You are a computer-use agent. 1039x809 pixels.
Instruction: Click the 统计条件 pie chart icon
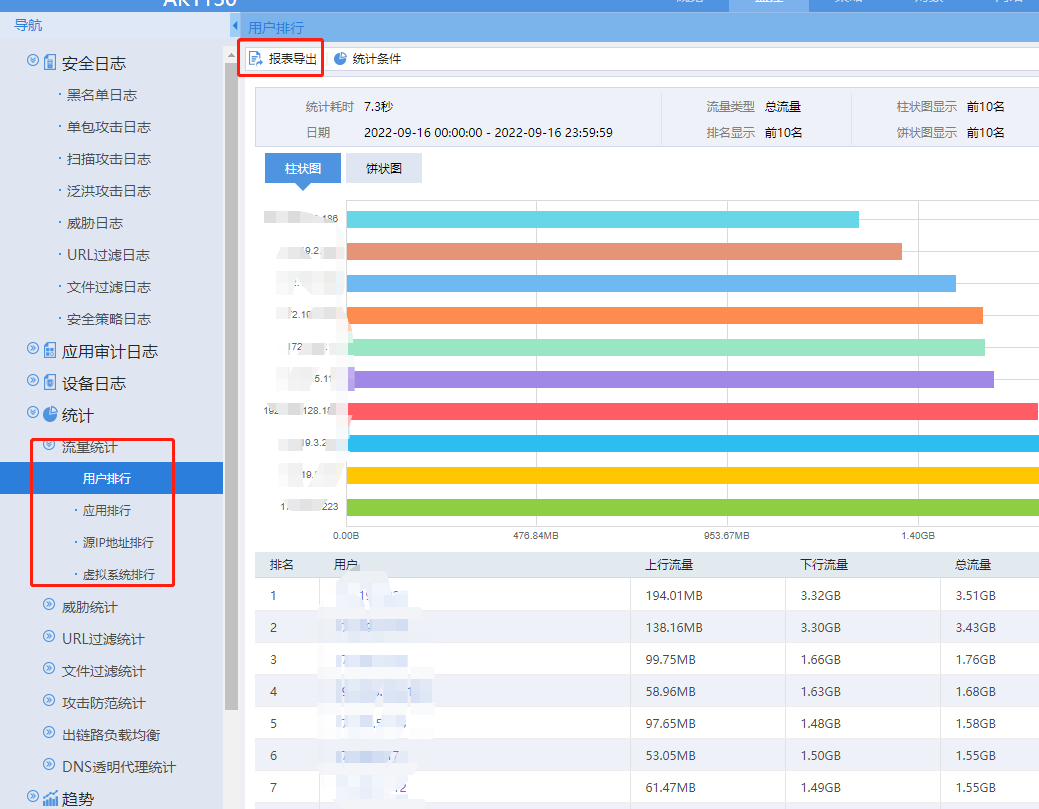click(x=340, y=59)
